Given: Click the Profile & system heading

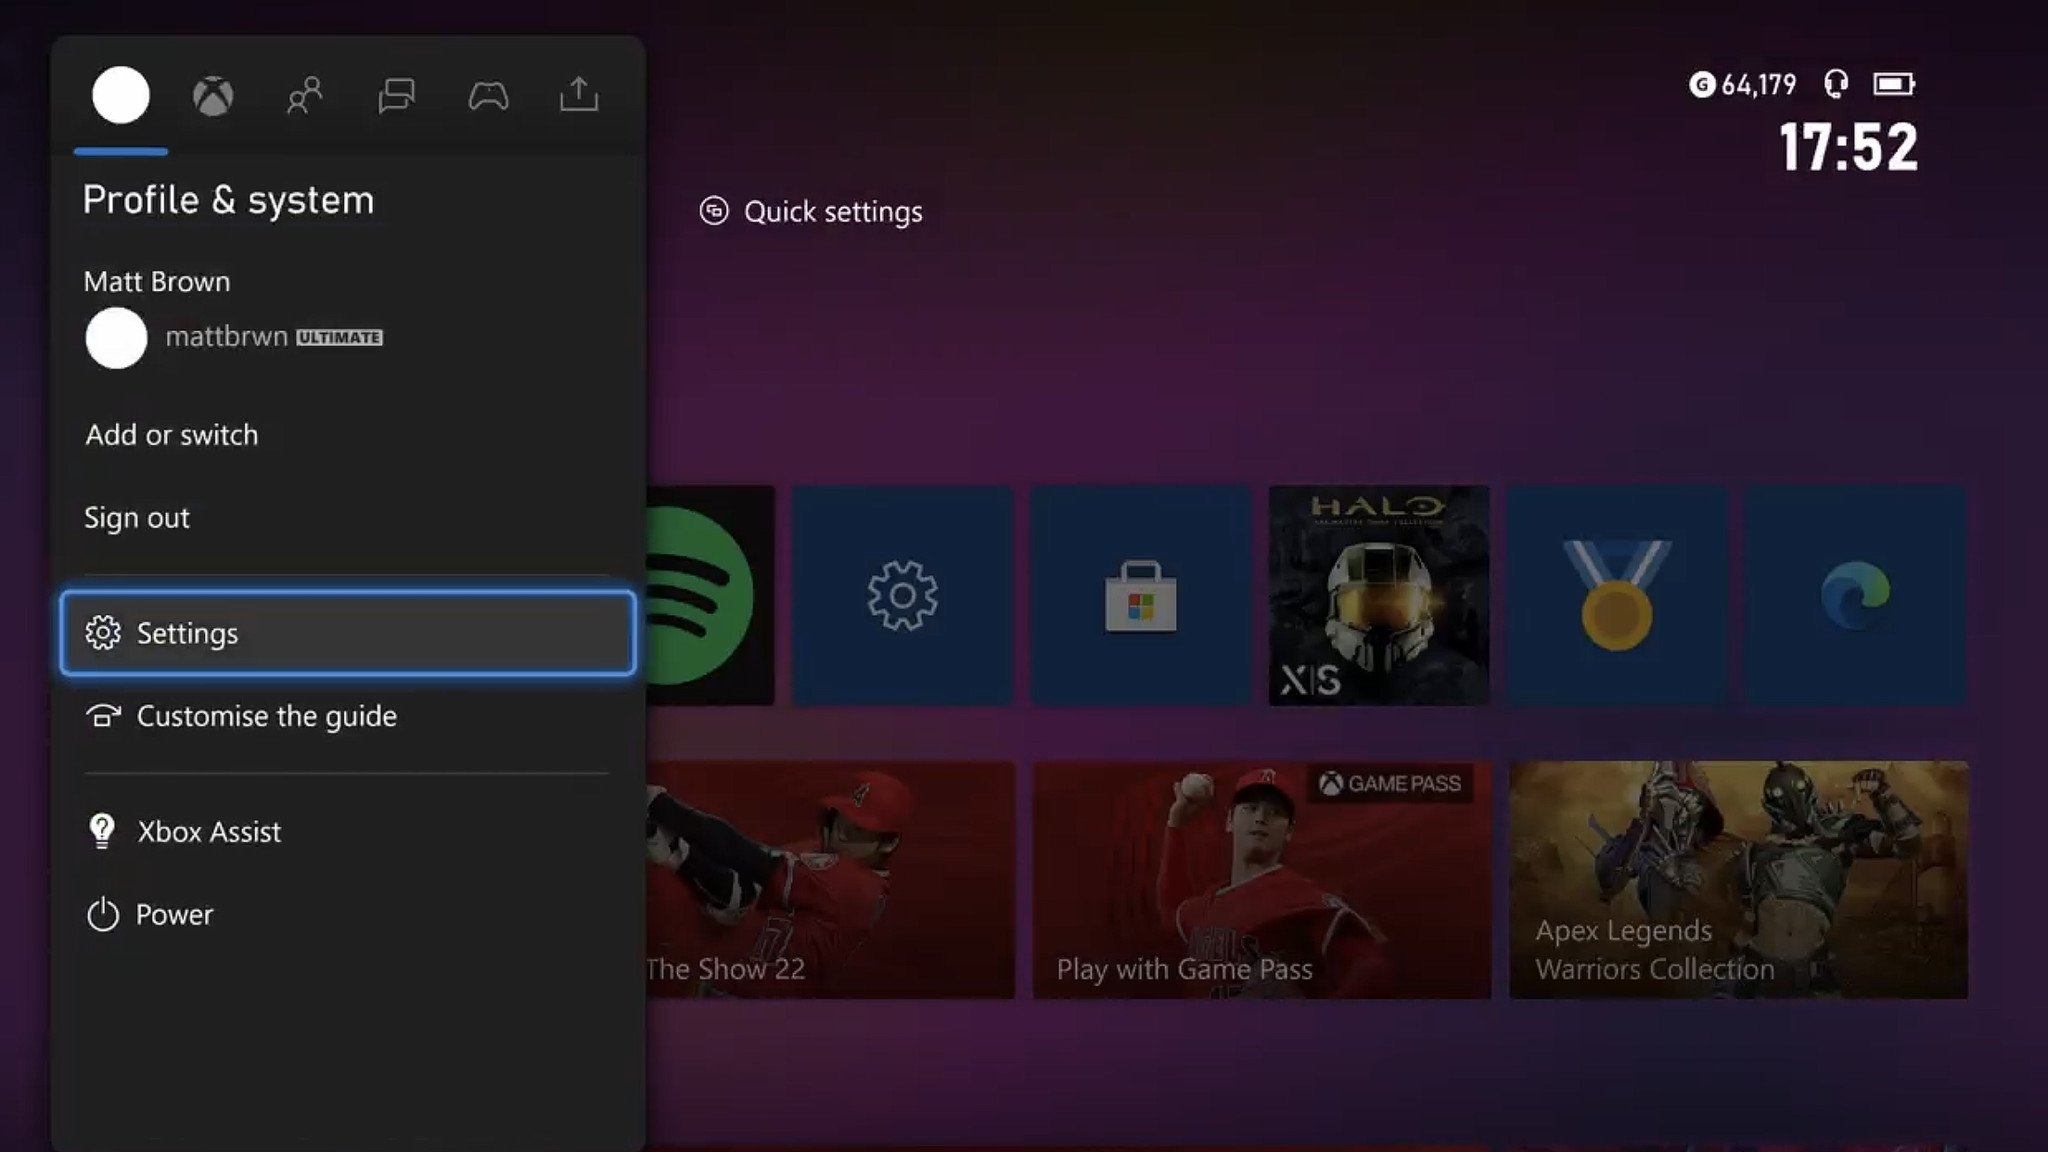Looking at the screenshot, I should tap(229, 200).
